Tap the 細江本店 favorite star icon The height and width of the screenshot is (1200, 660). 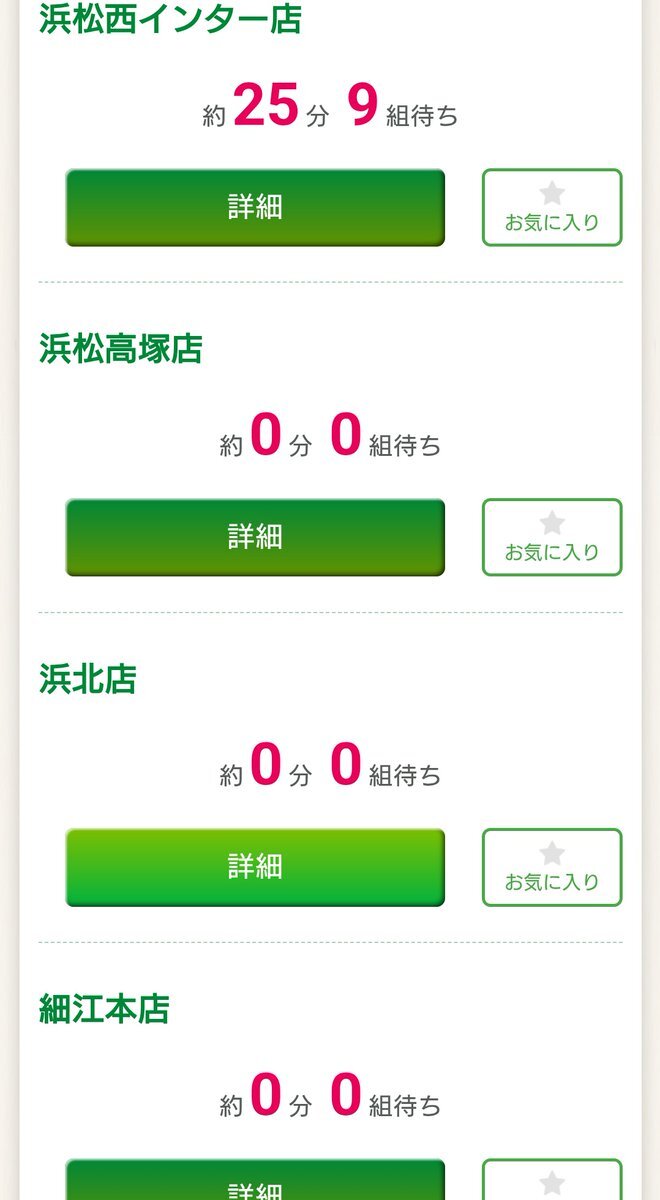click(x=552, y=1184)
